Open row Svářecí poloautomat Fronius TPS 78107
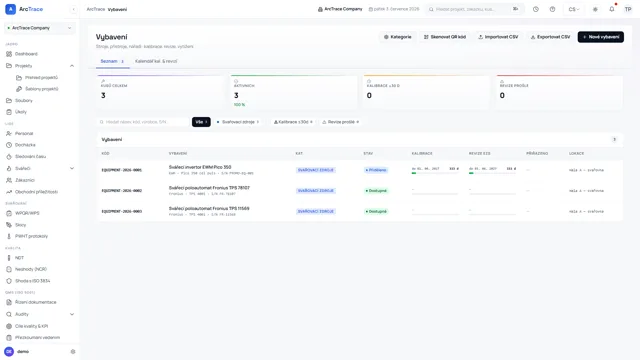640x360 pixels. (360, 191)
